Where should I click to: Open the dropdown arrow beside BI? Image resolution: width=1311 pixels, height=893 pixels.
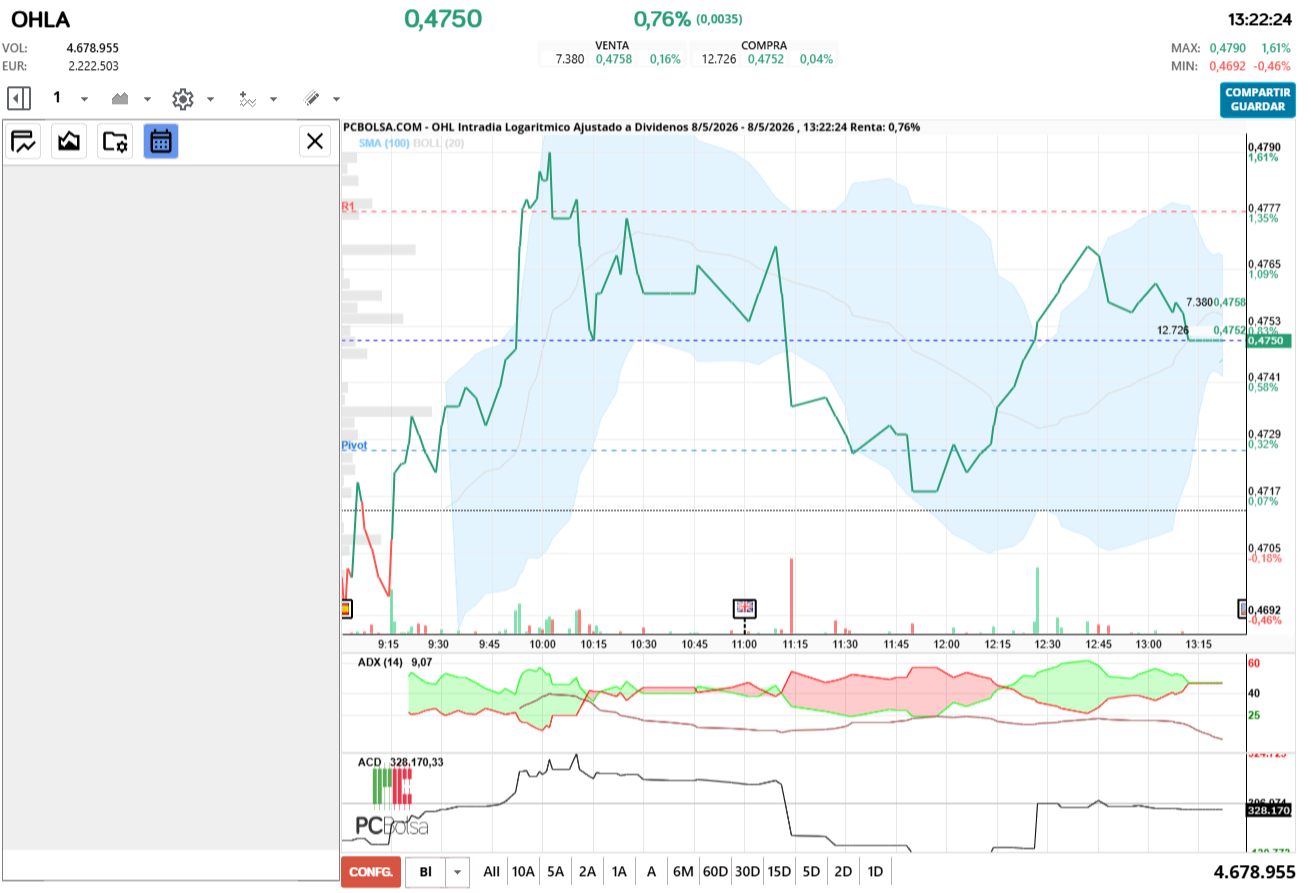pyautogui.click(x=457, y=872)
